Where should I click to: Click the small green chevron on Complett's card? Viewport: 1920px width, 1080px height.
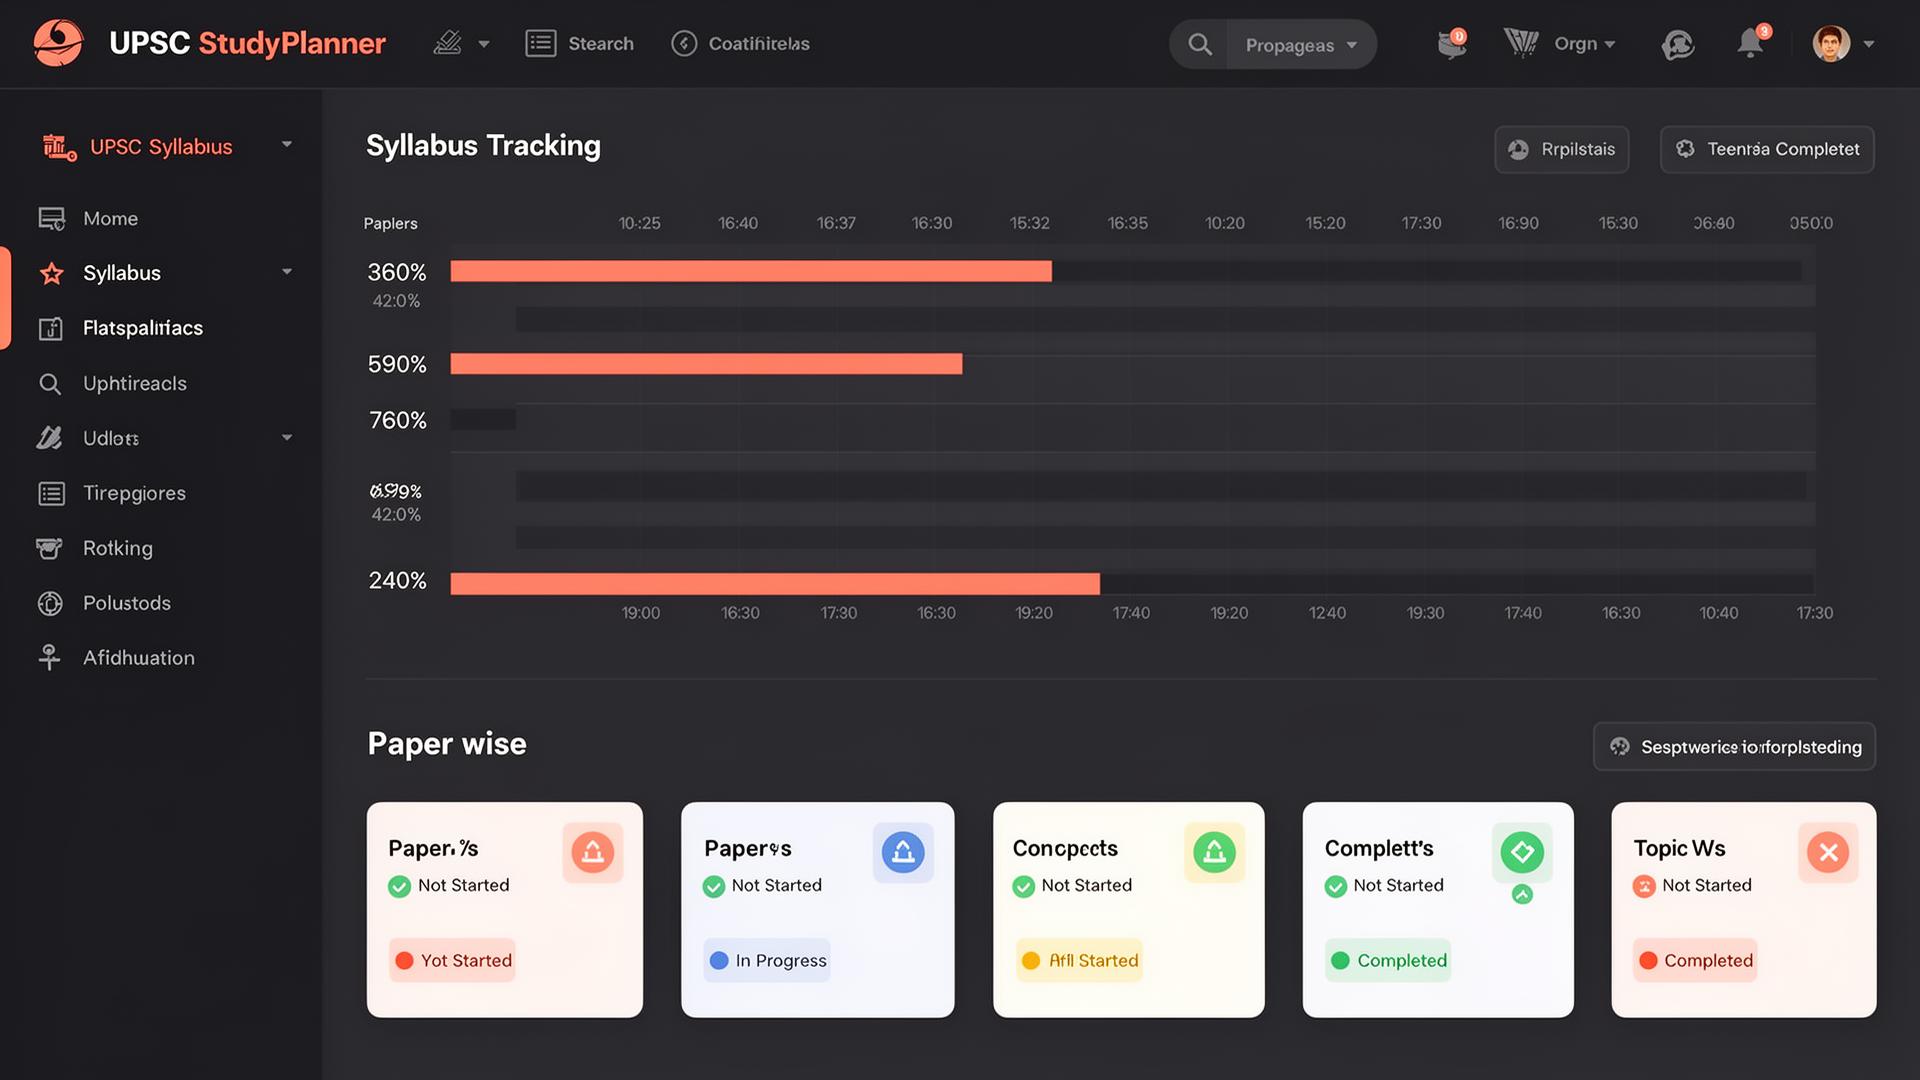[1522, 895]
